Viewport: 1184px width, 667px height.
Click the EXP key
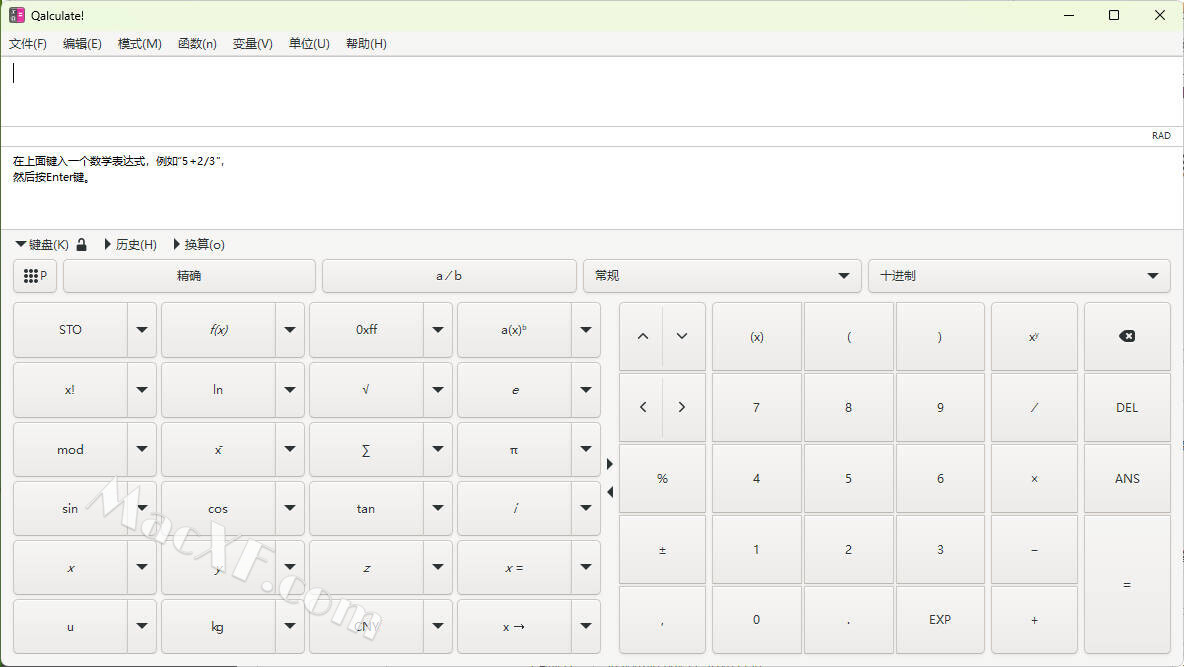[x=940, y=619]
